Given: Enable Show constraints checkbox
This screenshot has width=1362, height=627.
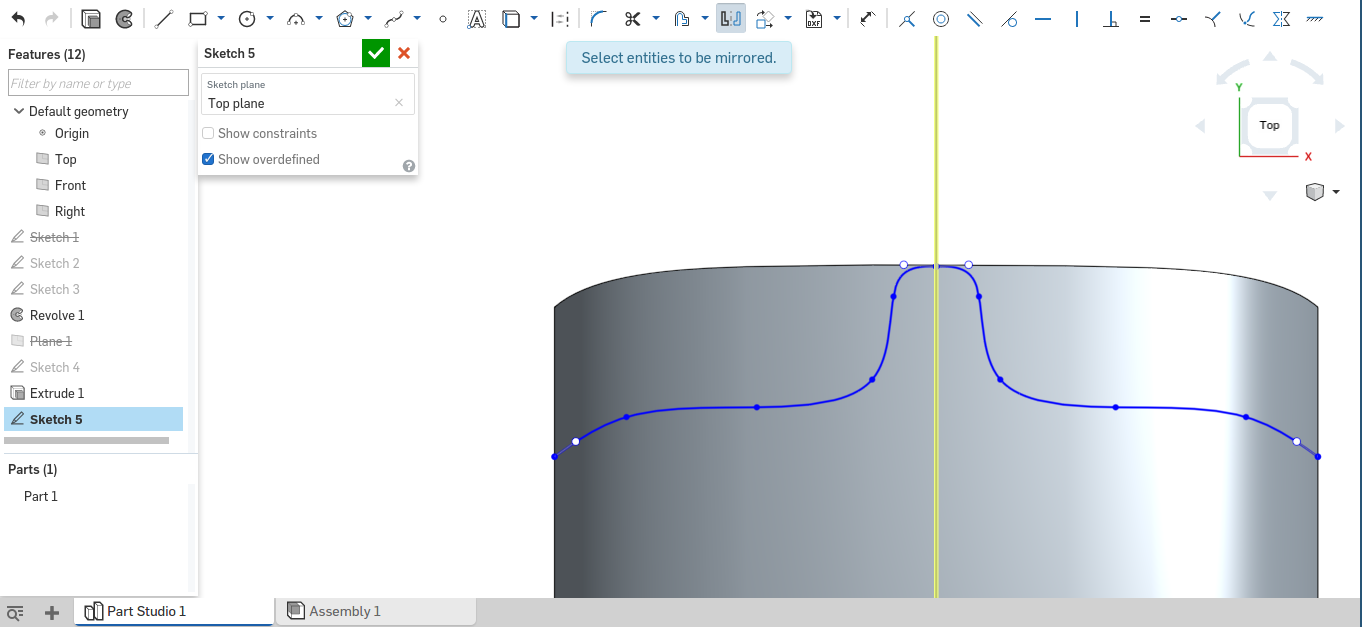Looking at the screenshot, I should click(208, 133).
